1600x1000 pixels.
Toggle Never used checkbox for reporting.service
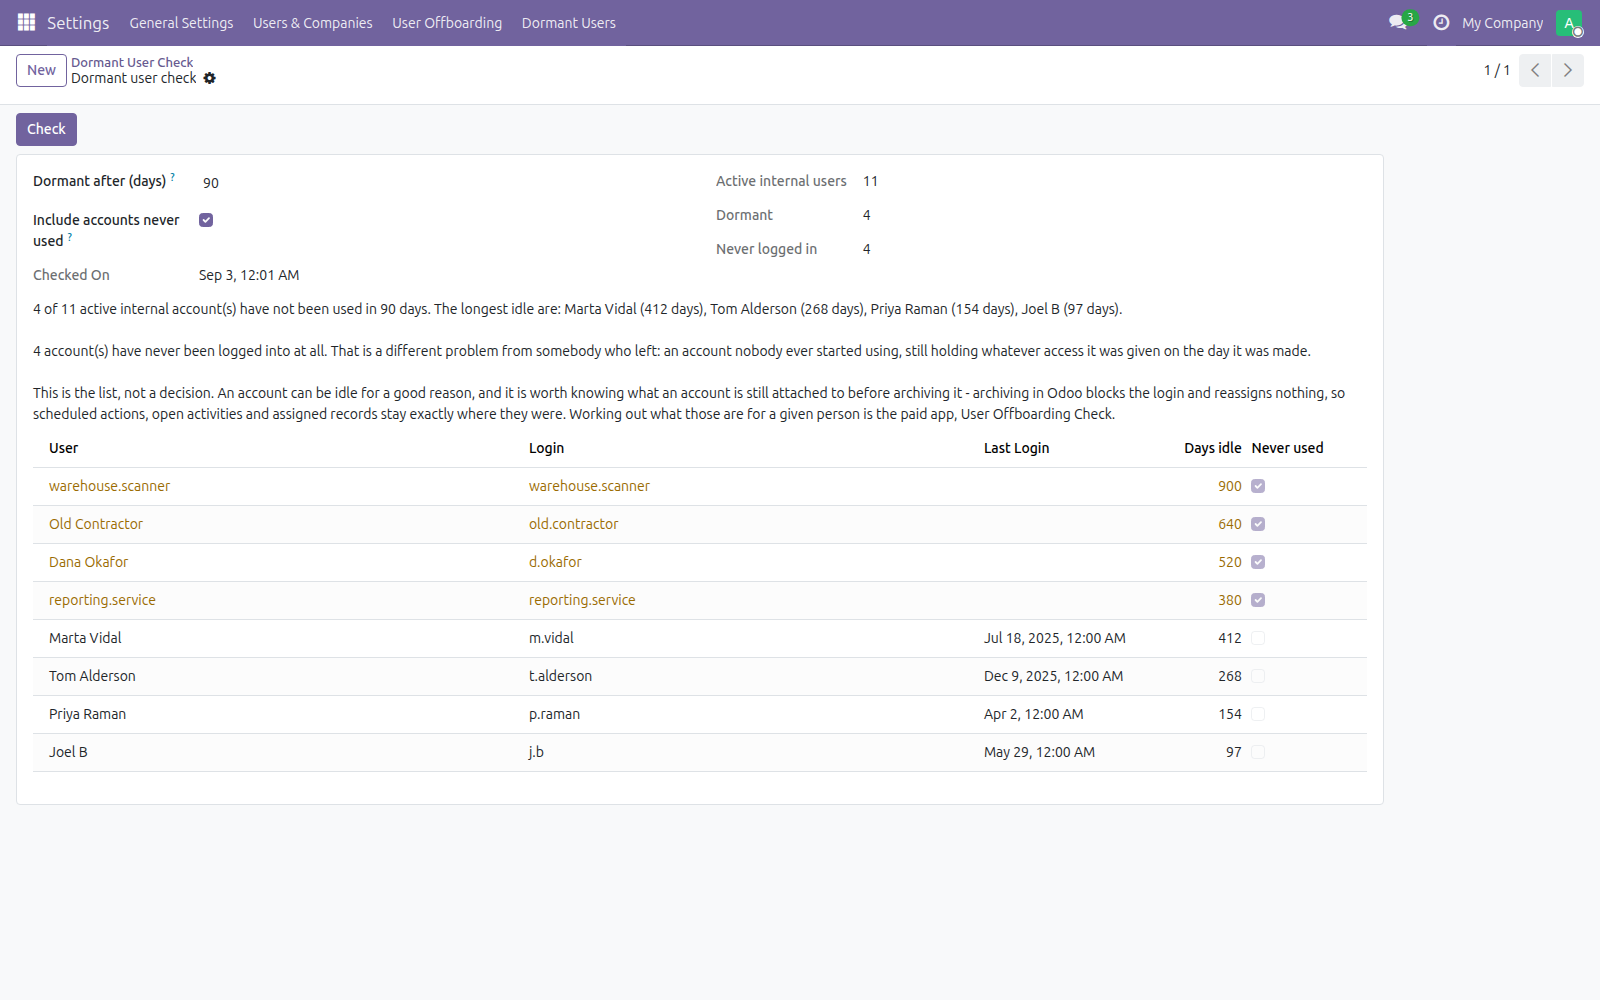pos(1258,600)
